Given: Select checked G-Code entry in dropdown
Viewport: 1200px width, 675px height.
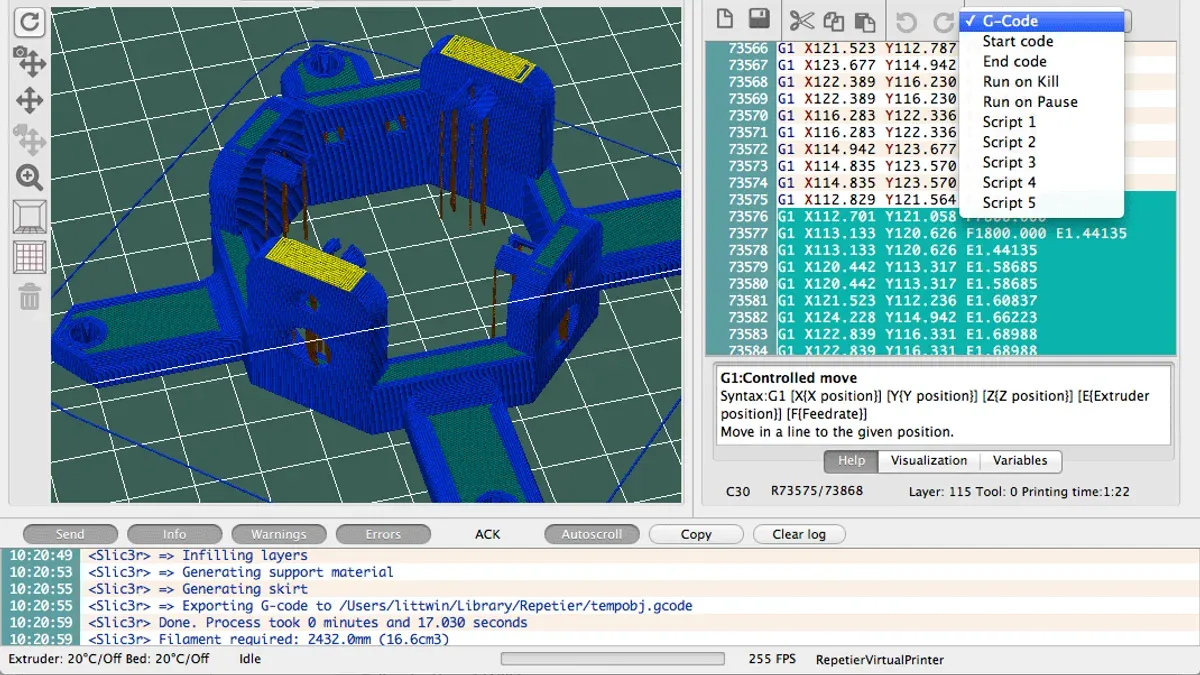Looking at the screenshot, I should click(1041, 21).
